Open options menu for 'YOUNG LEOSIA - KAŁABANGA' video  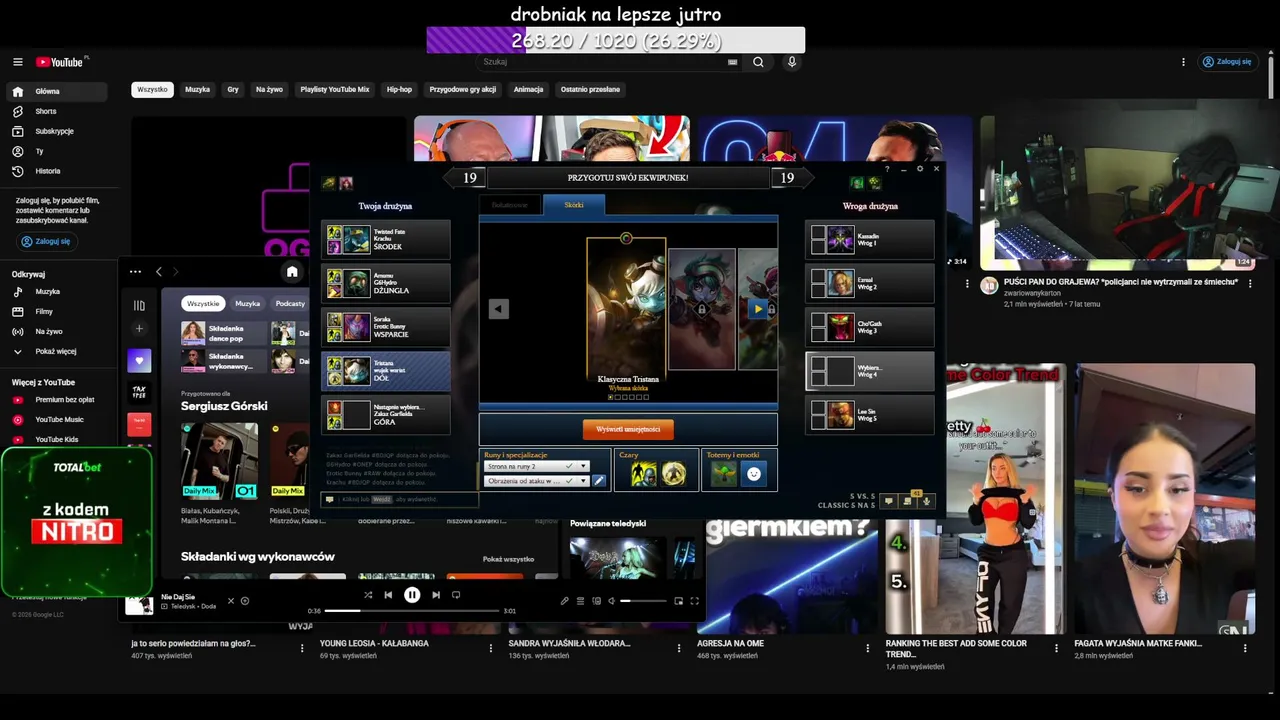click(490, 648)
